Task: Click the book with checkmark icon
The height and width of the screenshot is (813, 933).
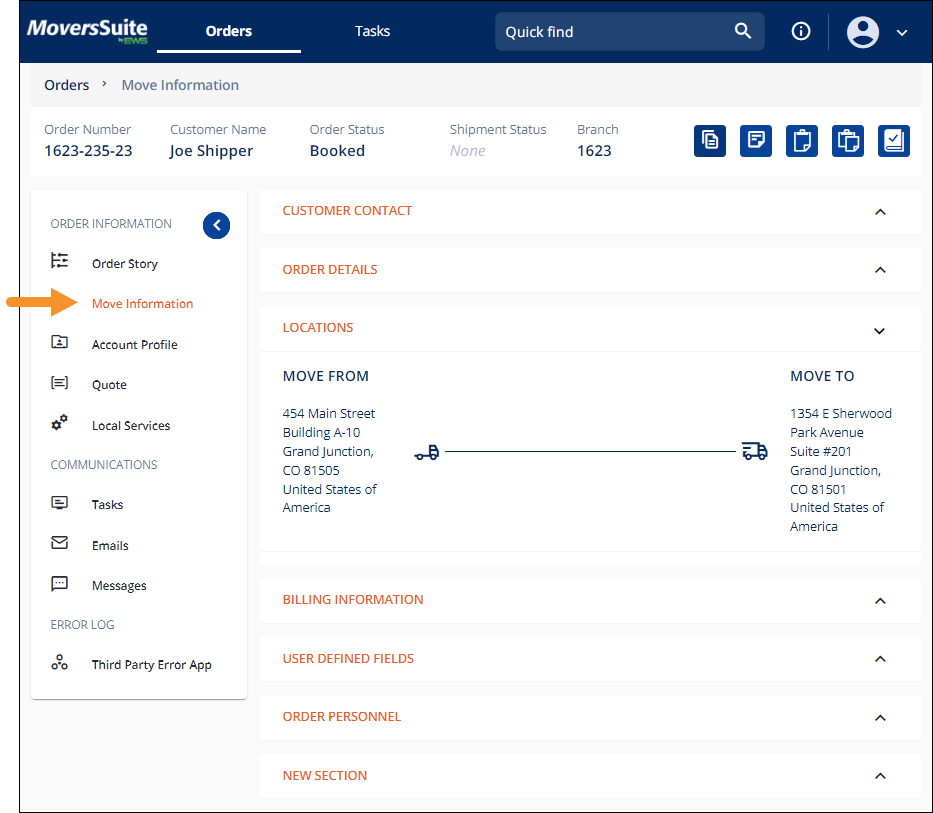Action: [x=894, y=141]
